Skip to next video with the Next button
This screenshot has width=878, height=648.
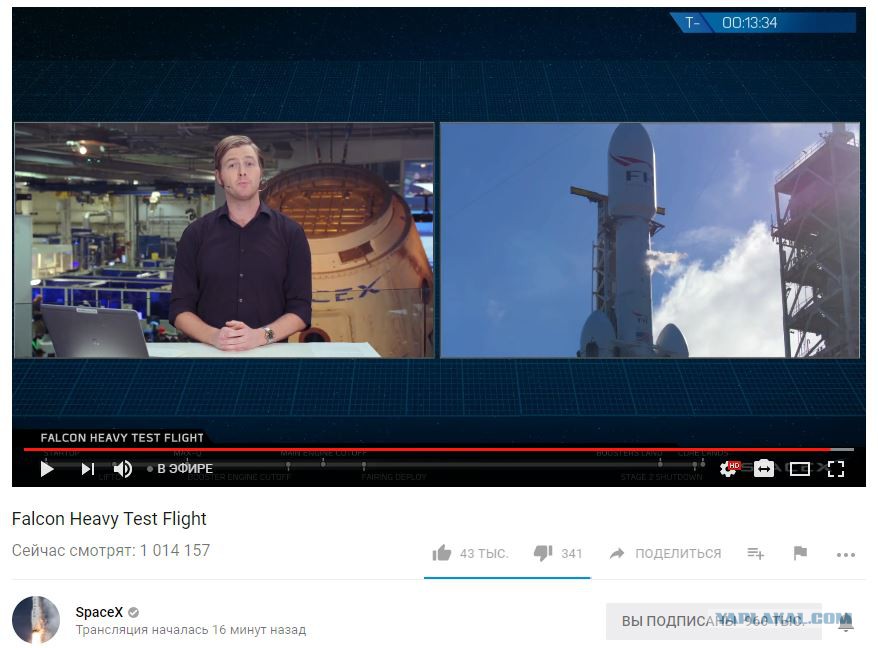[x=88, y=469]
